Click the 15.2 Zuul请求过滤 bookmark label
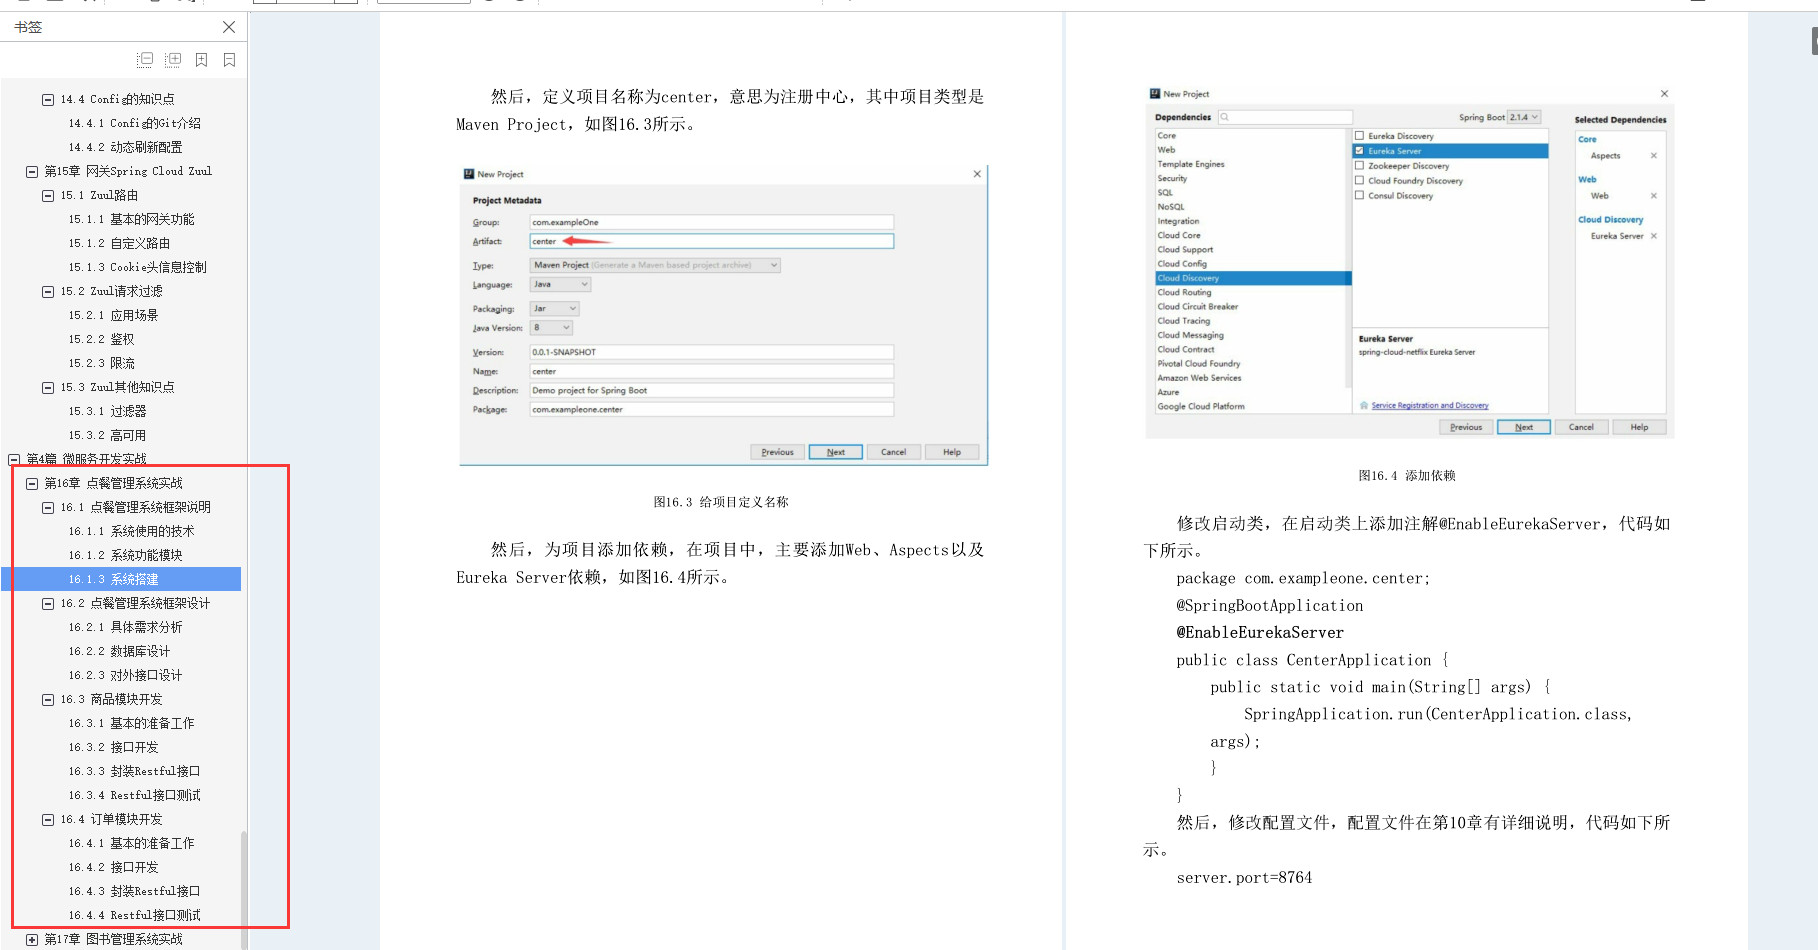The width and height of the screenshot is (1818, 950). (111, 291)
